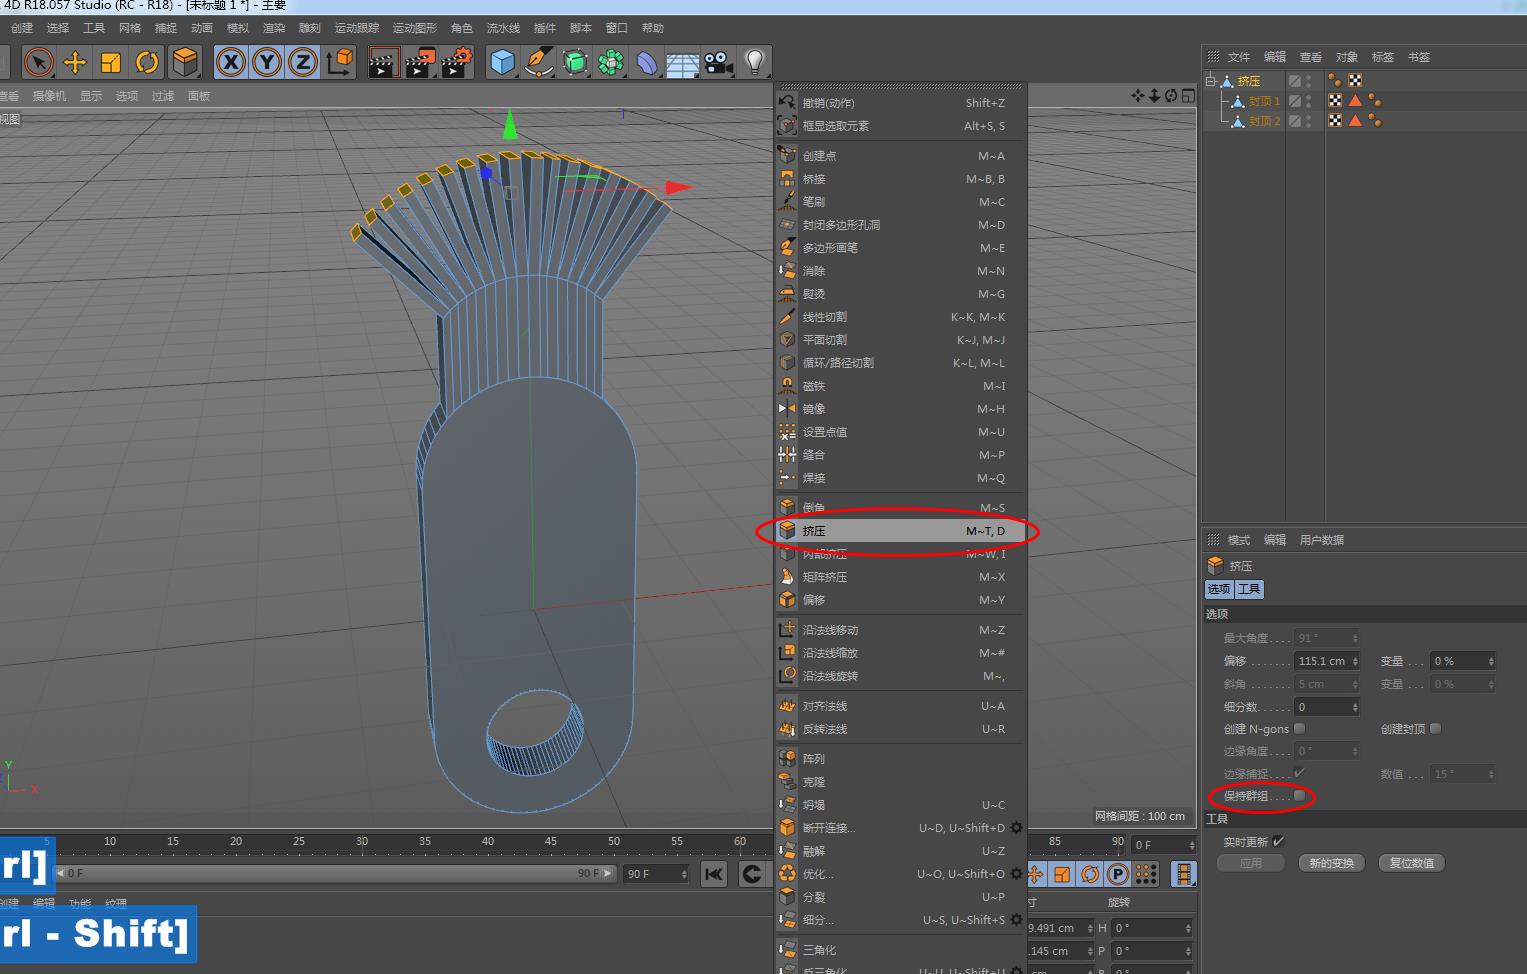Image resolution: width=1527 pixels, height=974 pixels.
Task: Toggle the 创建封顶 checkbox
Action: pyautogui.click(x=1435, y=729)
